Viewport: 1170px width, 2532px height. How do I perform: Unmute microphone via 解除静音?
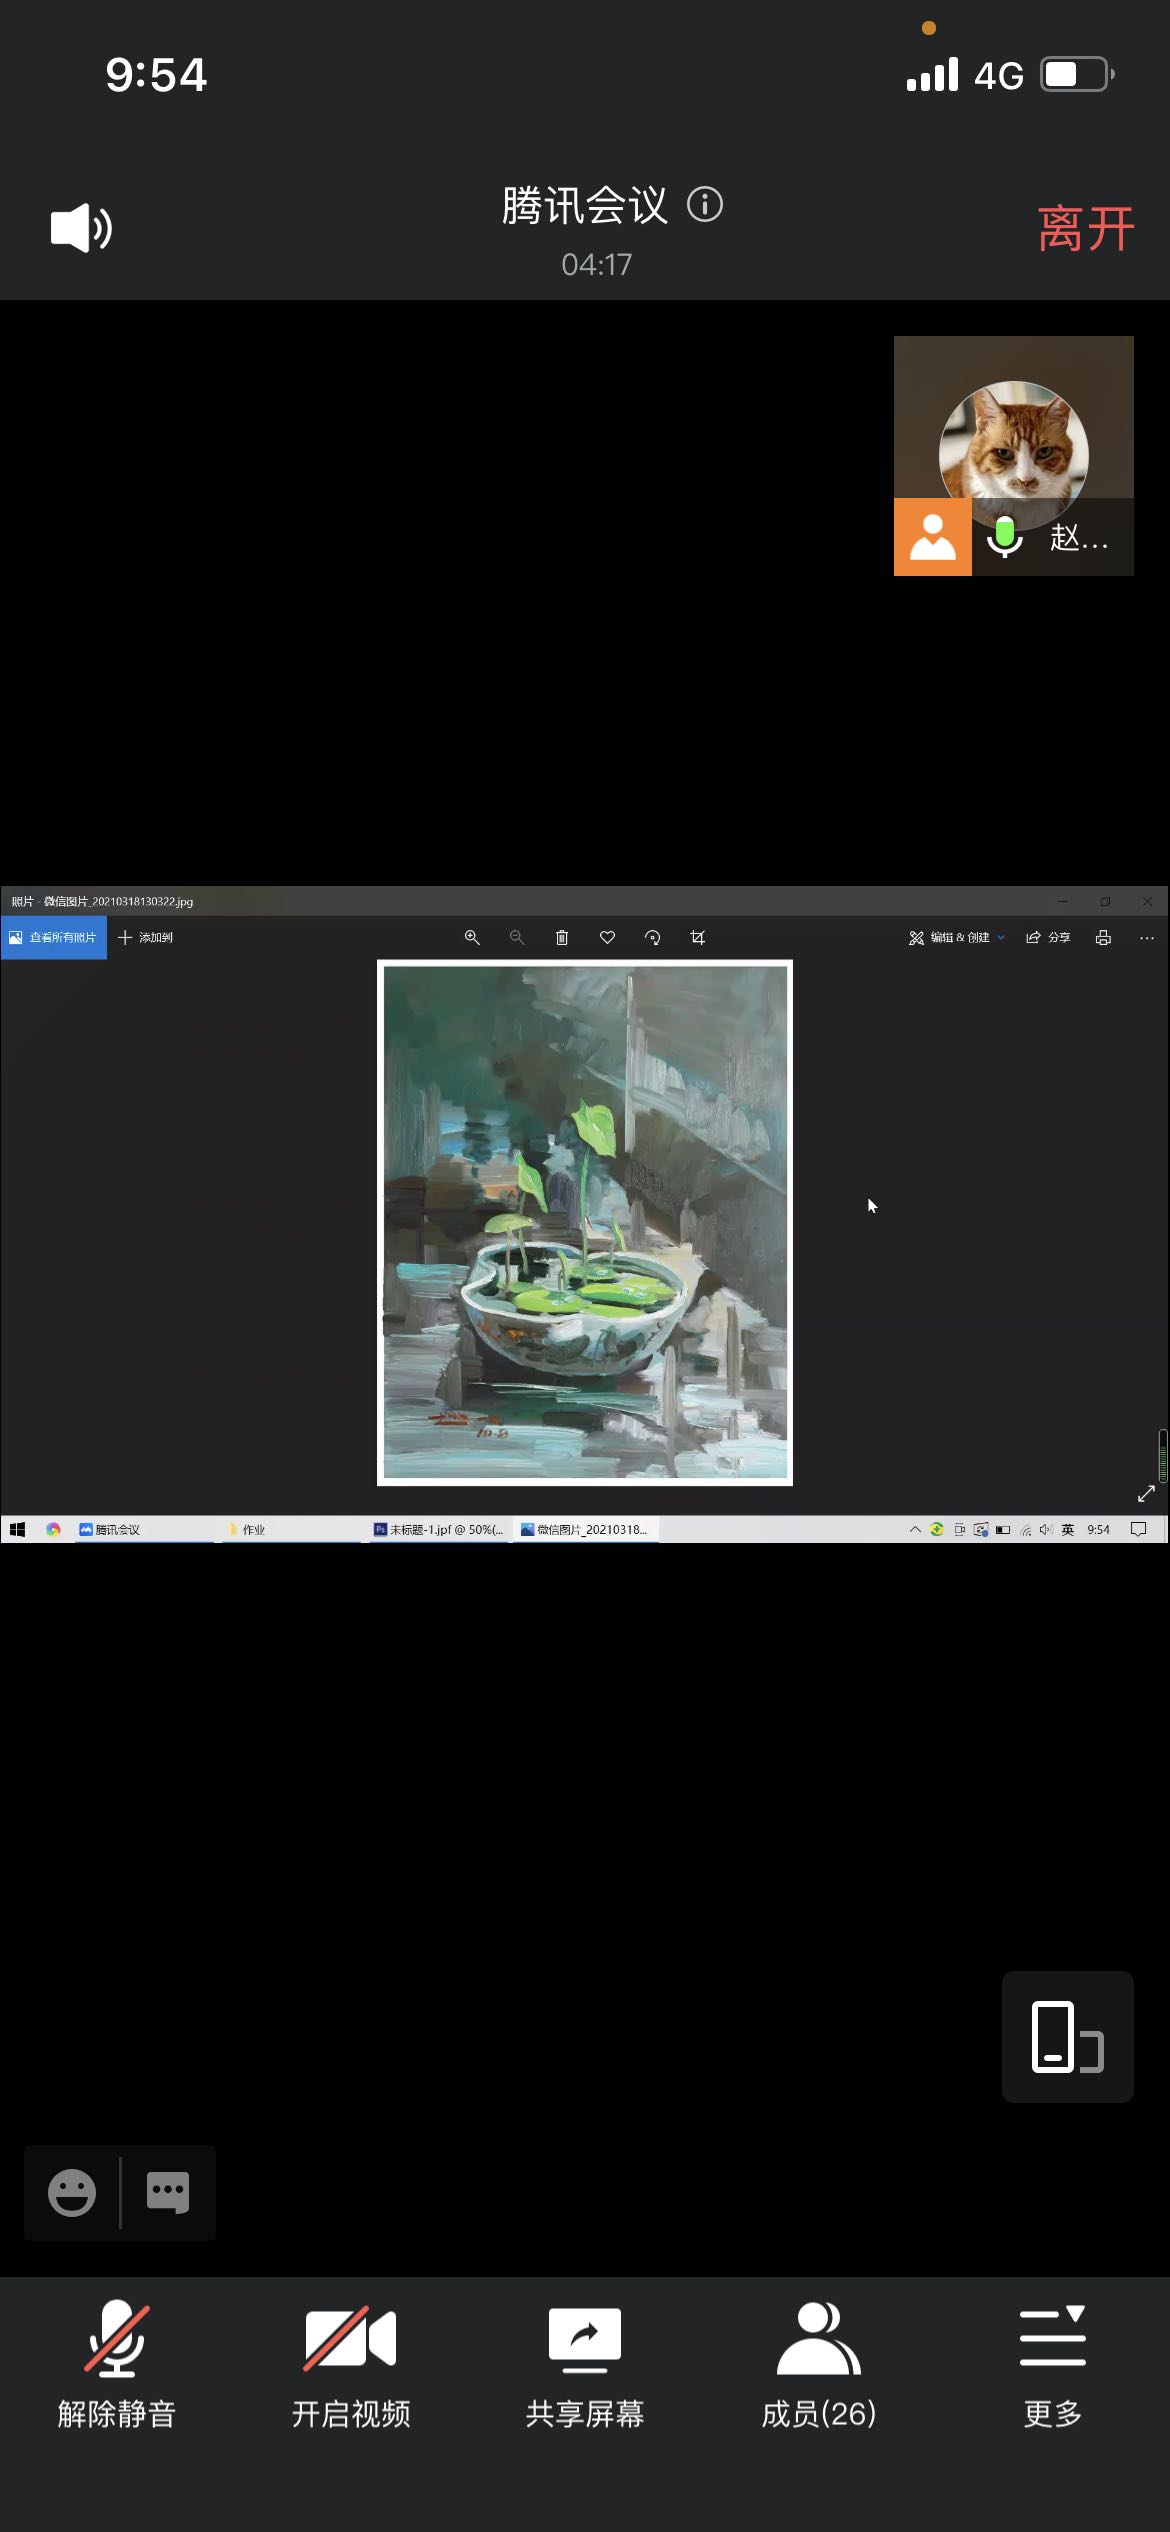click(117, 2365)
